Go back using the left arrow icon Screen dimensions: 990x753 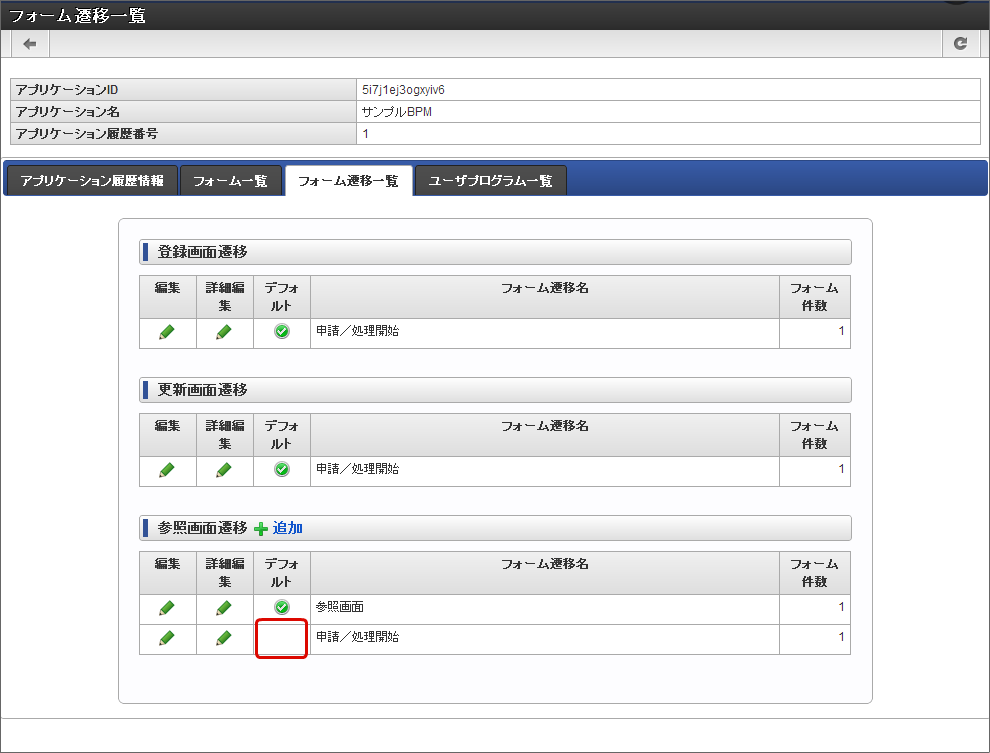30,44
